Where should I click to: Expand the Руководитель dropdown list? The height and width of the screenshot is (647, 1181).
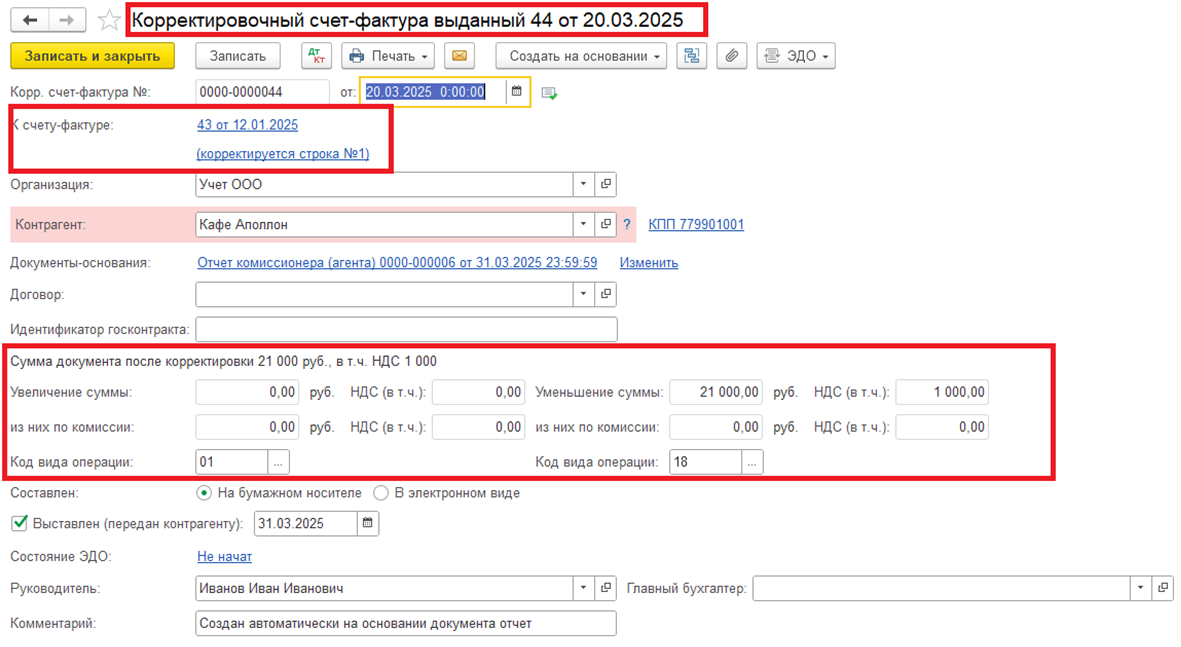[x=584, y=588]
